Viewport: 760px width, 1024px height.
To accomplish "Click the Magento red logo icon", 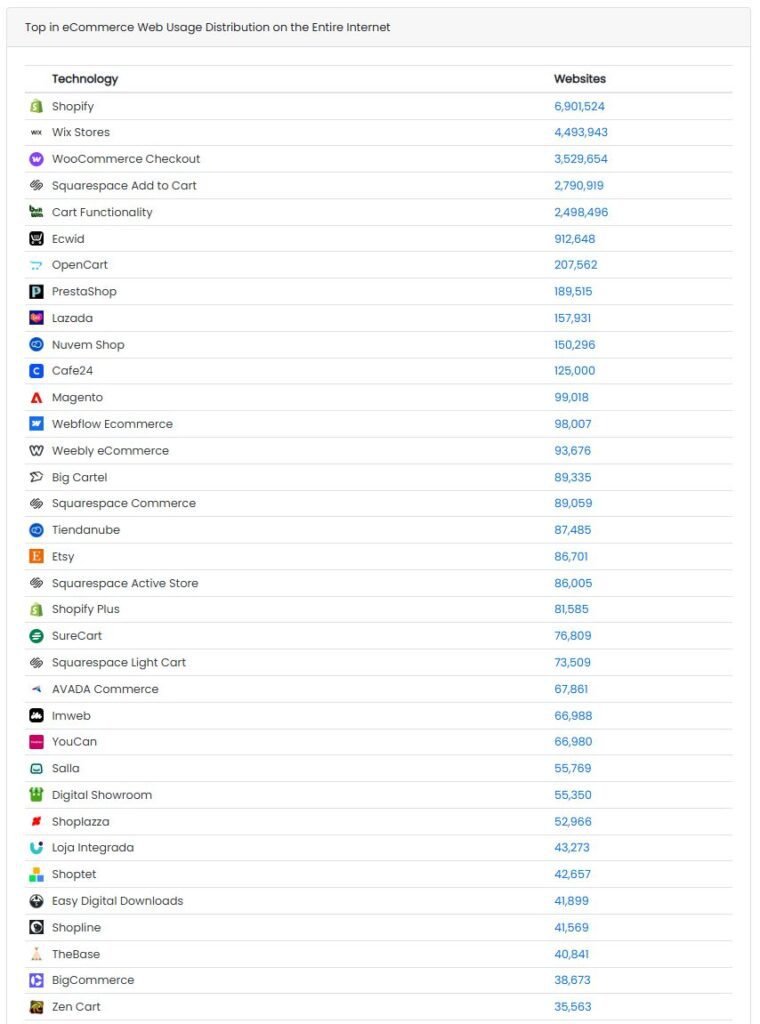I will point(37,398).
